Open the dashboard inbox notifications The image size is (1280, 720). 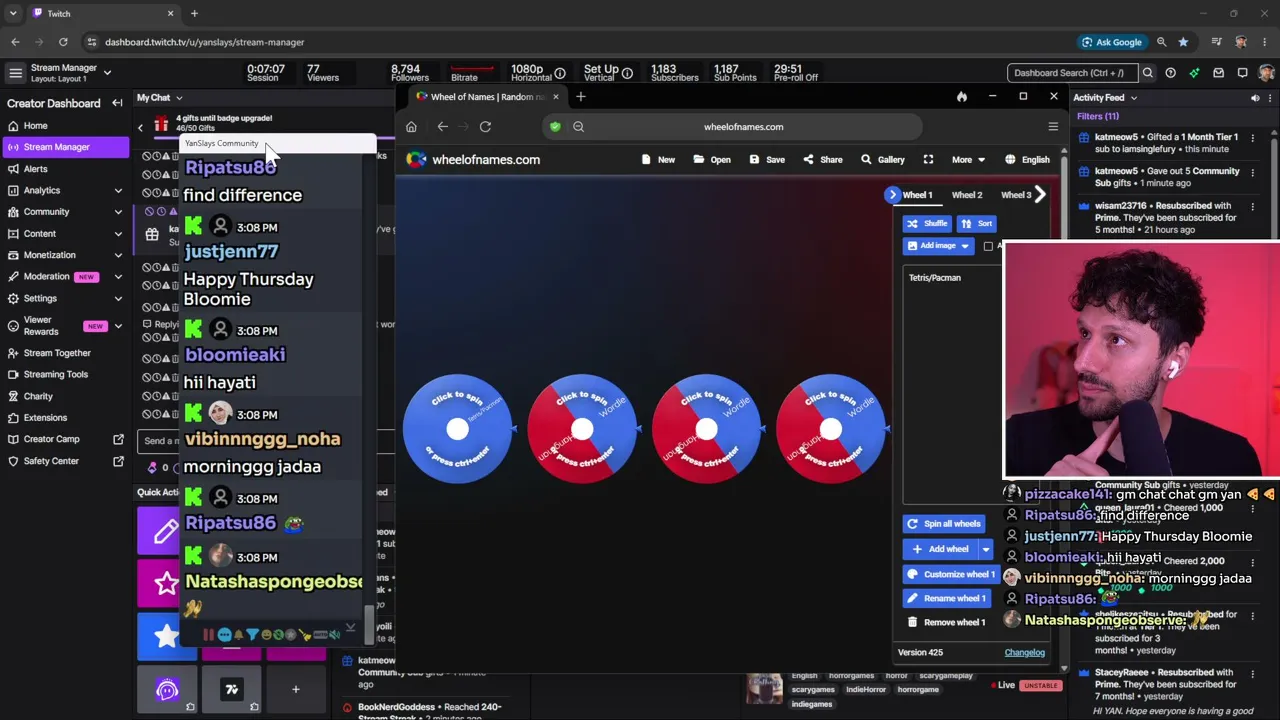(1218, 73)
